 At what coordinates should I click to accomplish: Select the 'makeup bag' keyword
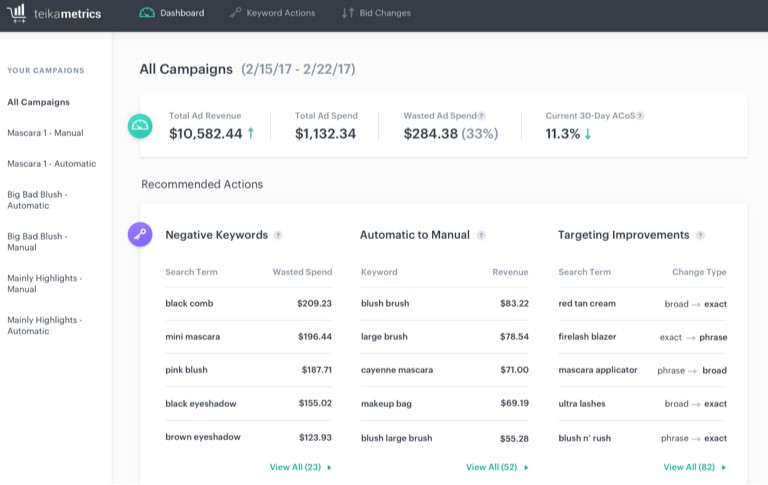386,404
